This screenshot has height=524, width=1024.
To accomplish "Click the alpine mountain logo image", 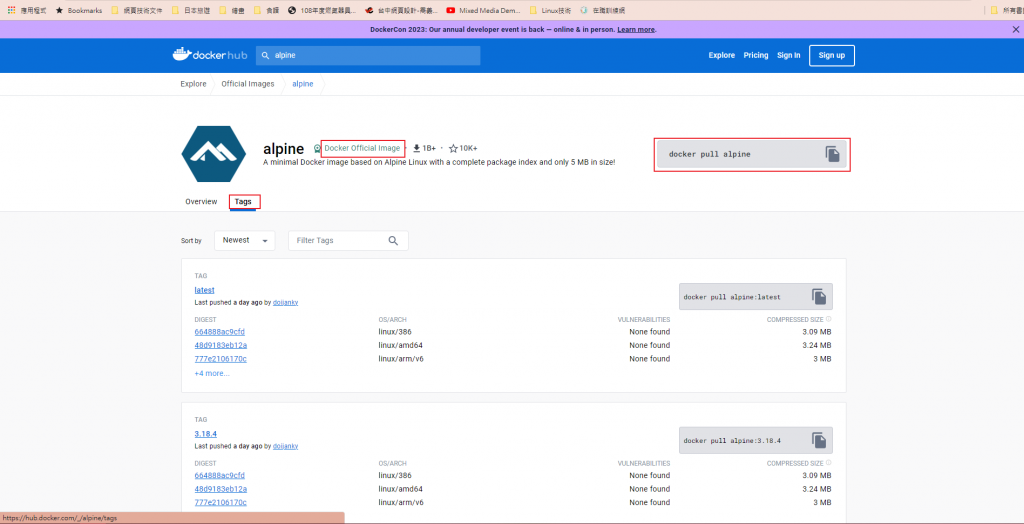I will click(x=214, y=154).
